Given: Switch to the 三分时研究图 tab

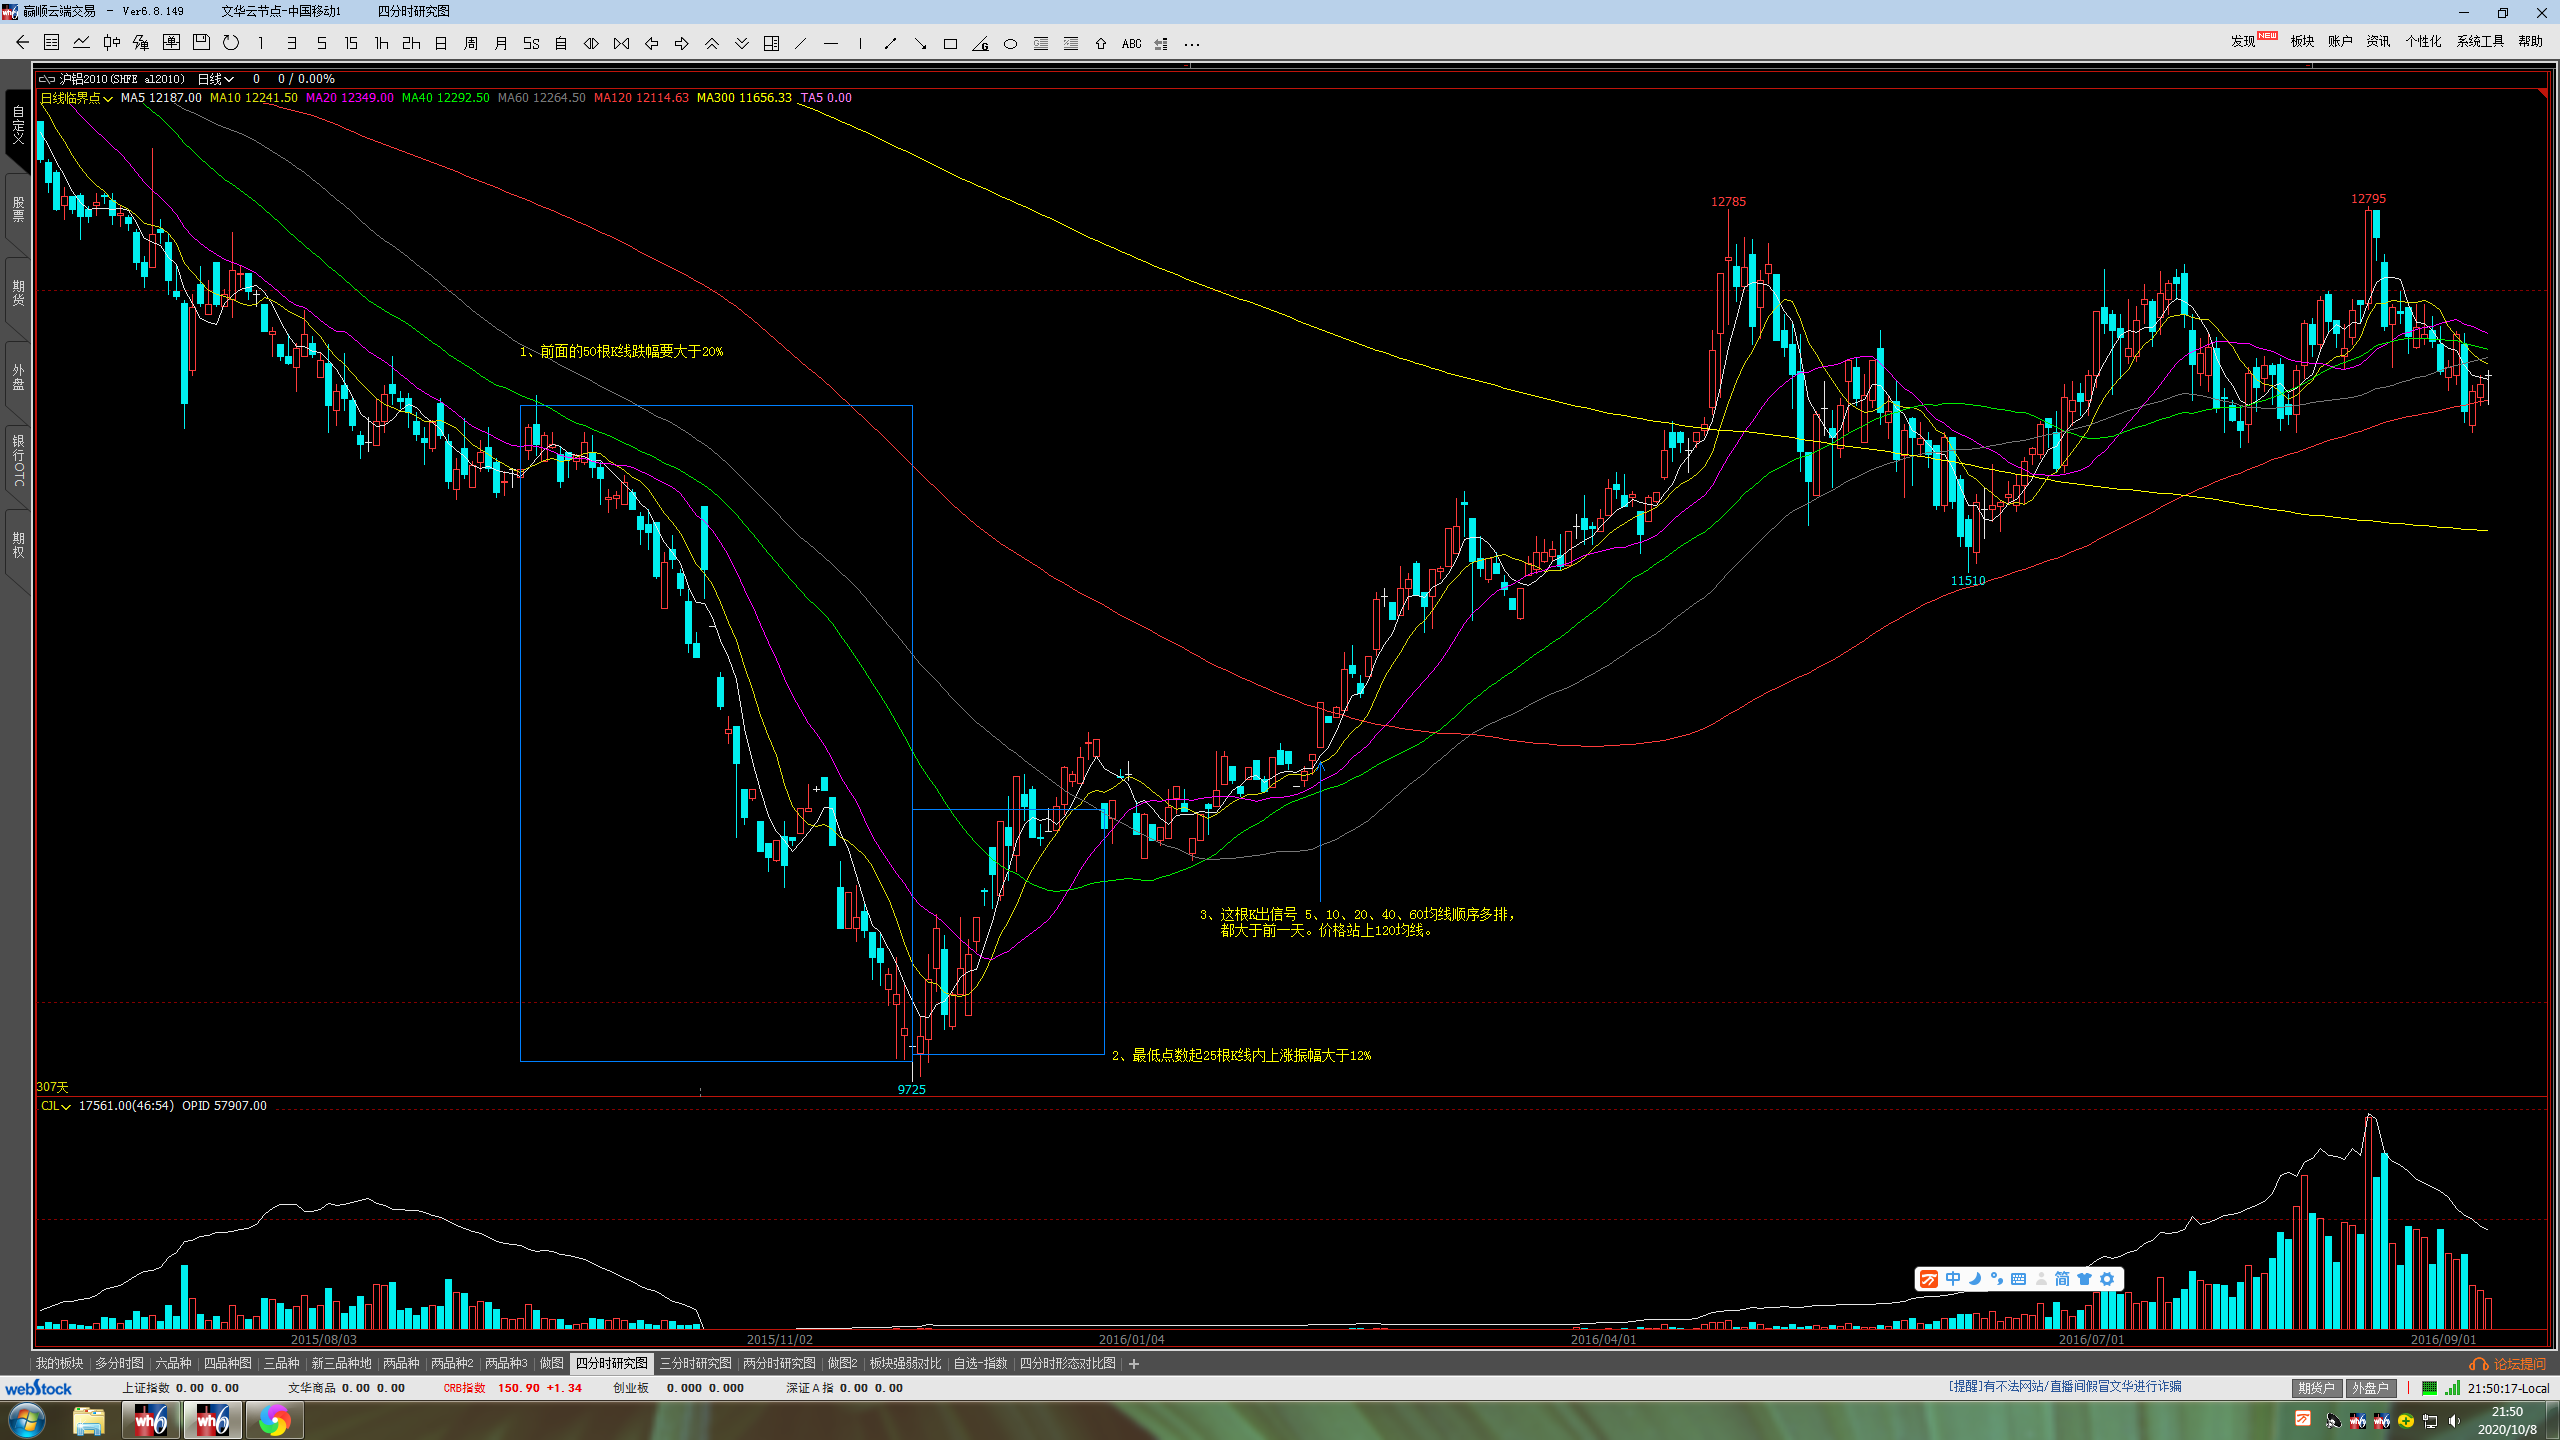Looking at the screenshot, I should coord(695,1363).
